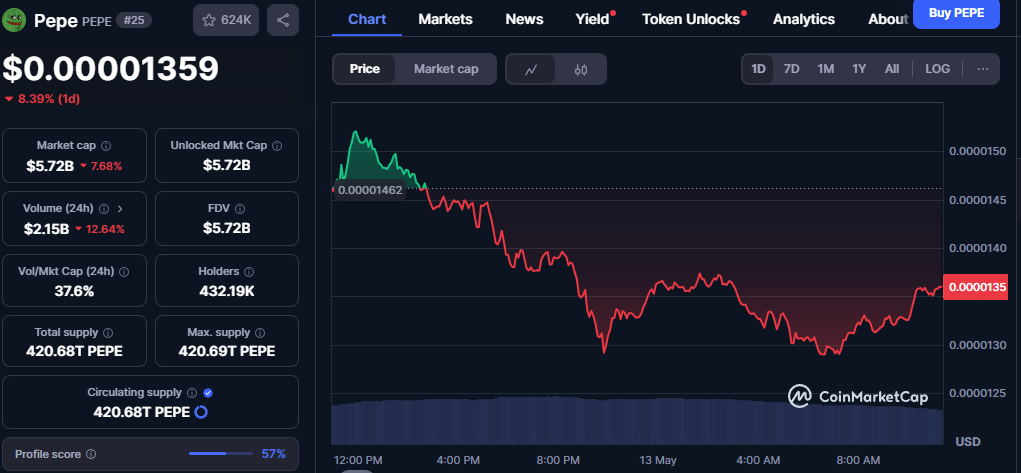Viewport: 1021px width, 473px height.
Task: Open the Analytics tab
Action: 804,19
